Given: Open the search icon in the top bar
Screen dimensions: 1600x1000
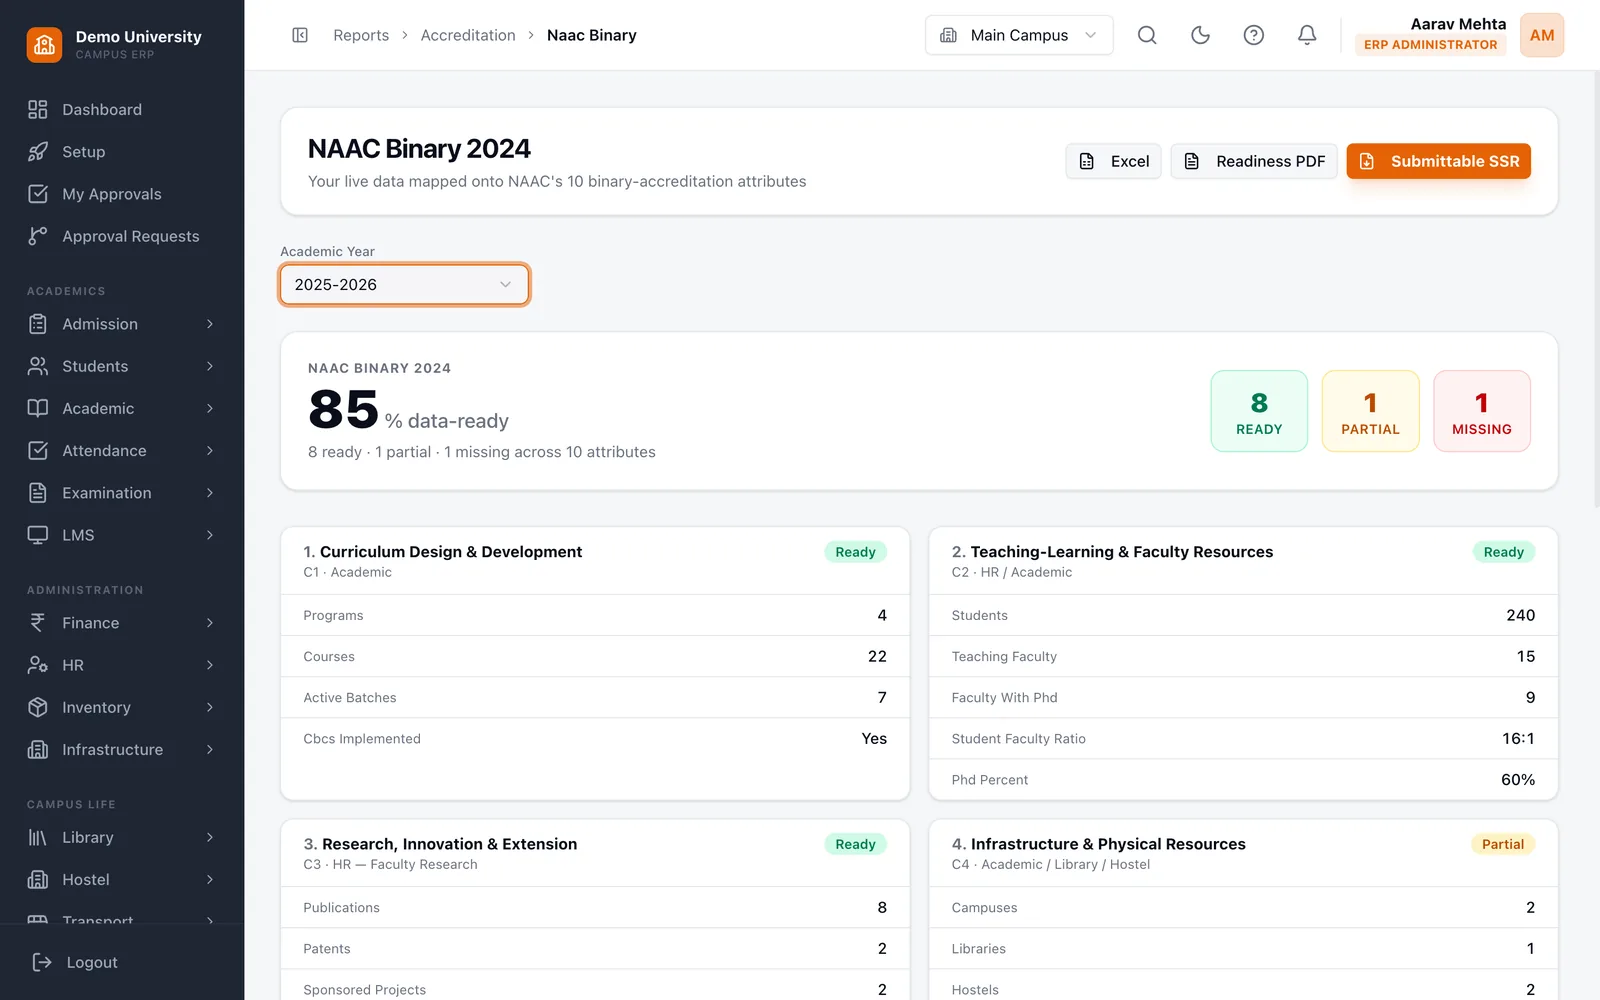Looking at the screenshot, I should (x=1147, y=35).
